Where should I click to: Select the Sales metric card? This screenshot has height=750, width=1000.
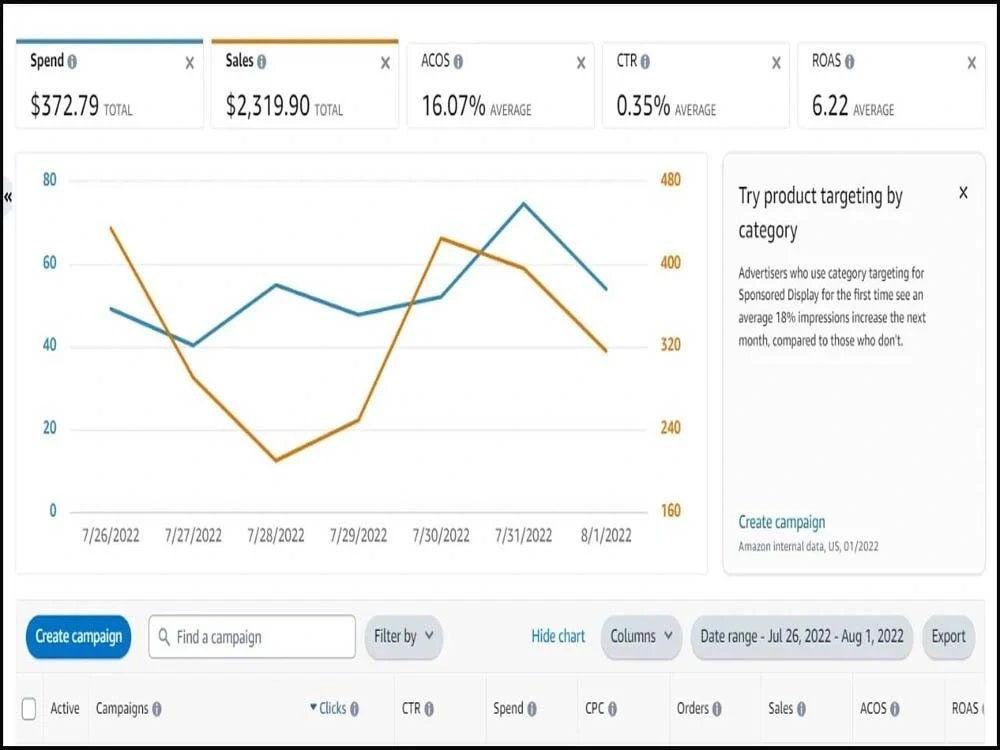pyautogui.click(x=305, y=85)
